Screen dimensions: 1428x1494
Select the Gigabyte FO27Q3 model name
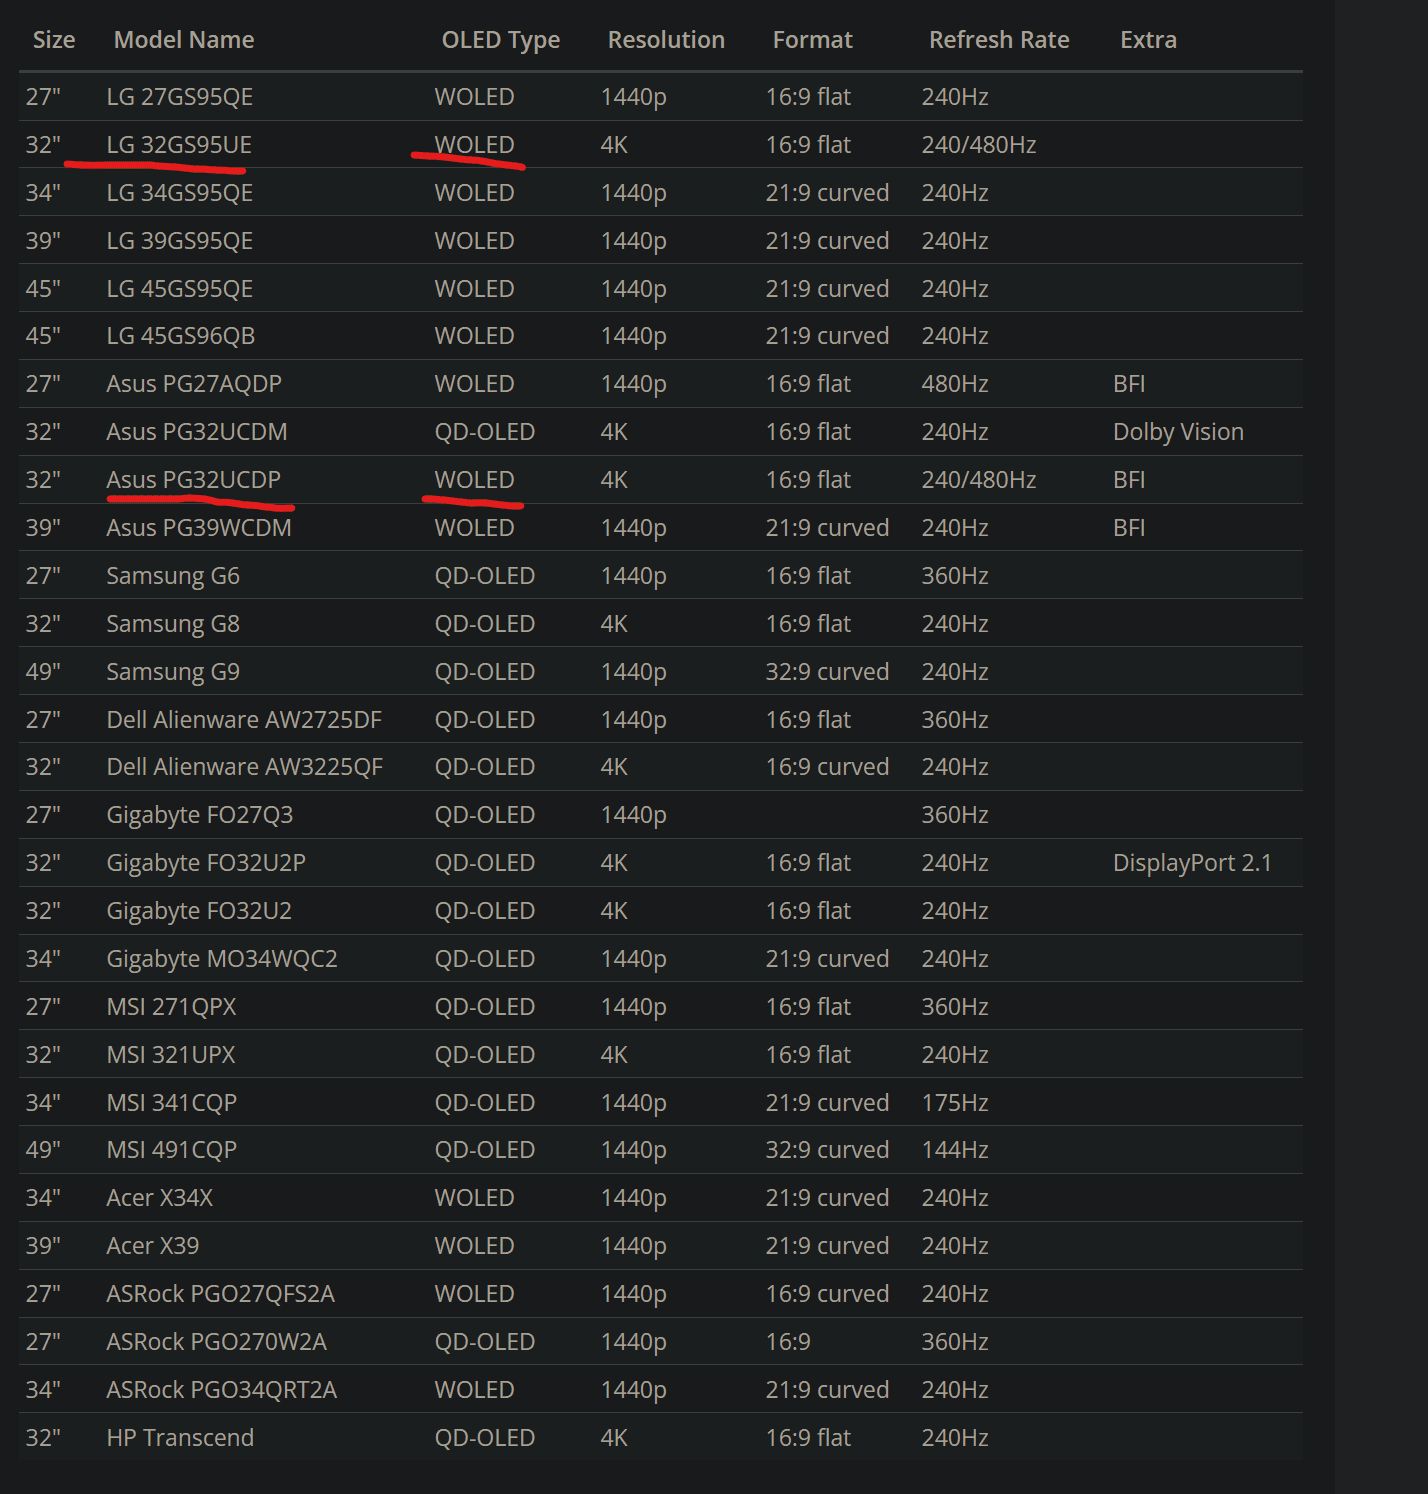pos(200,815)
